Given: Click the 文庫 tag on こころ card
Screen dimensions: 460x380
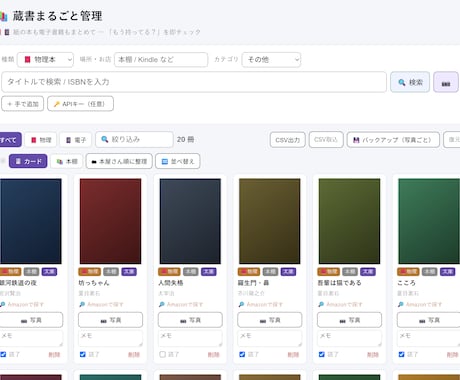Looking at the screenshot, I should coord(448,272).
